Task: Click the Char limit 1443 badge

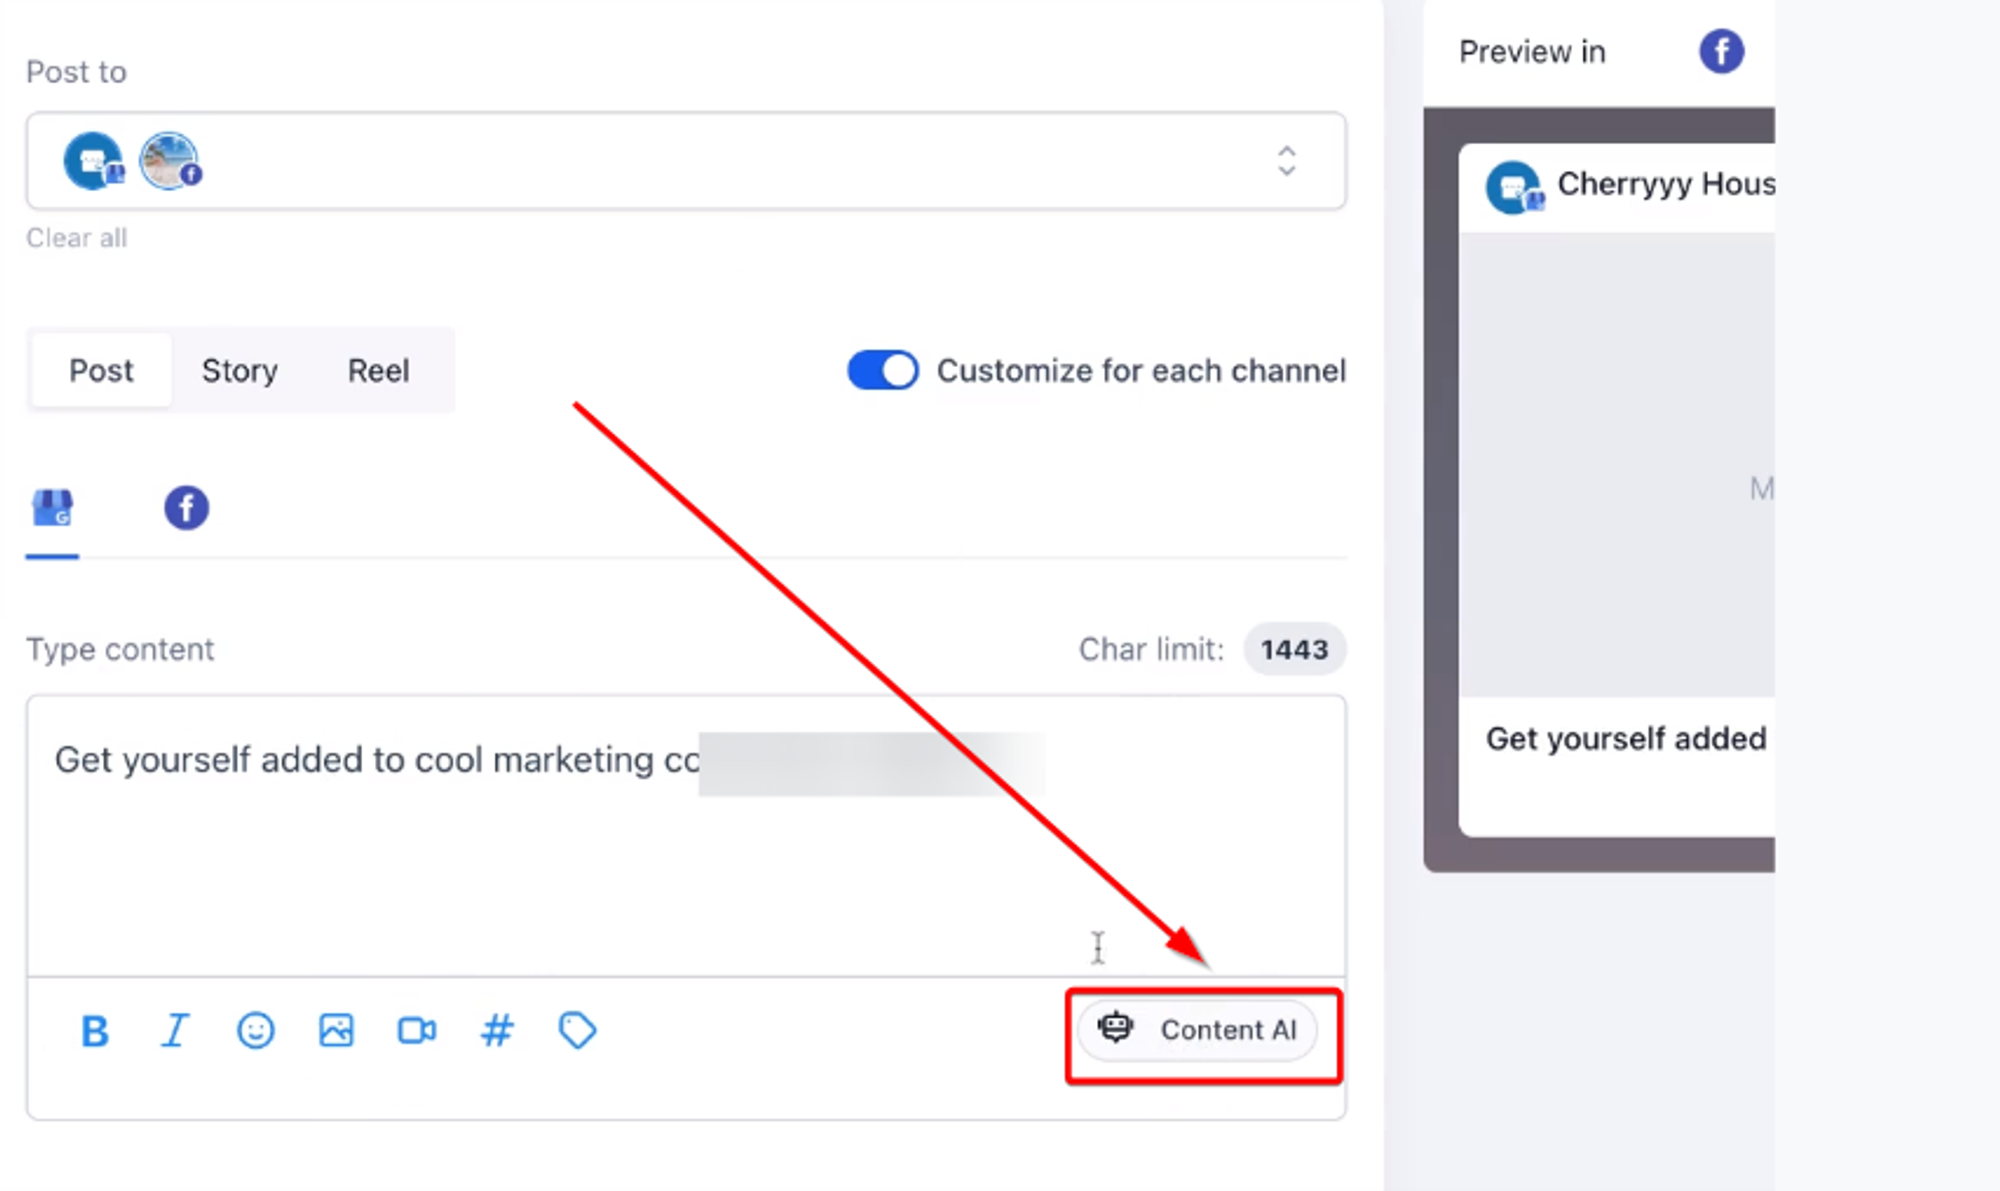Action: pos(1294,649)
